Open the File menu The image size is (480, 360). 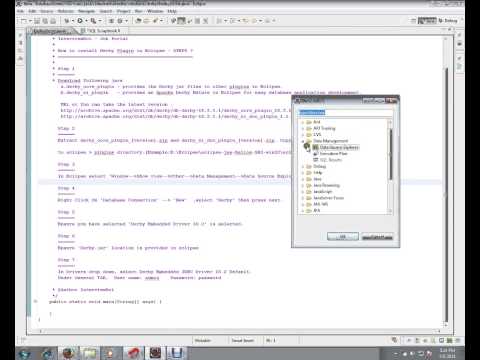(21, 11)
